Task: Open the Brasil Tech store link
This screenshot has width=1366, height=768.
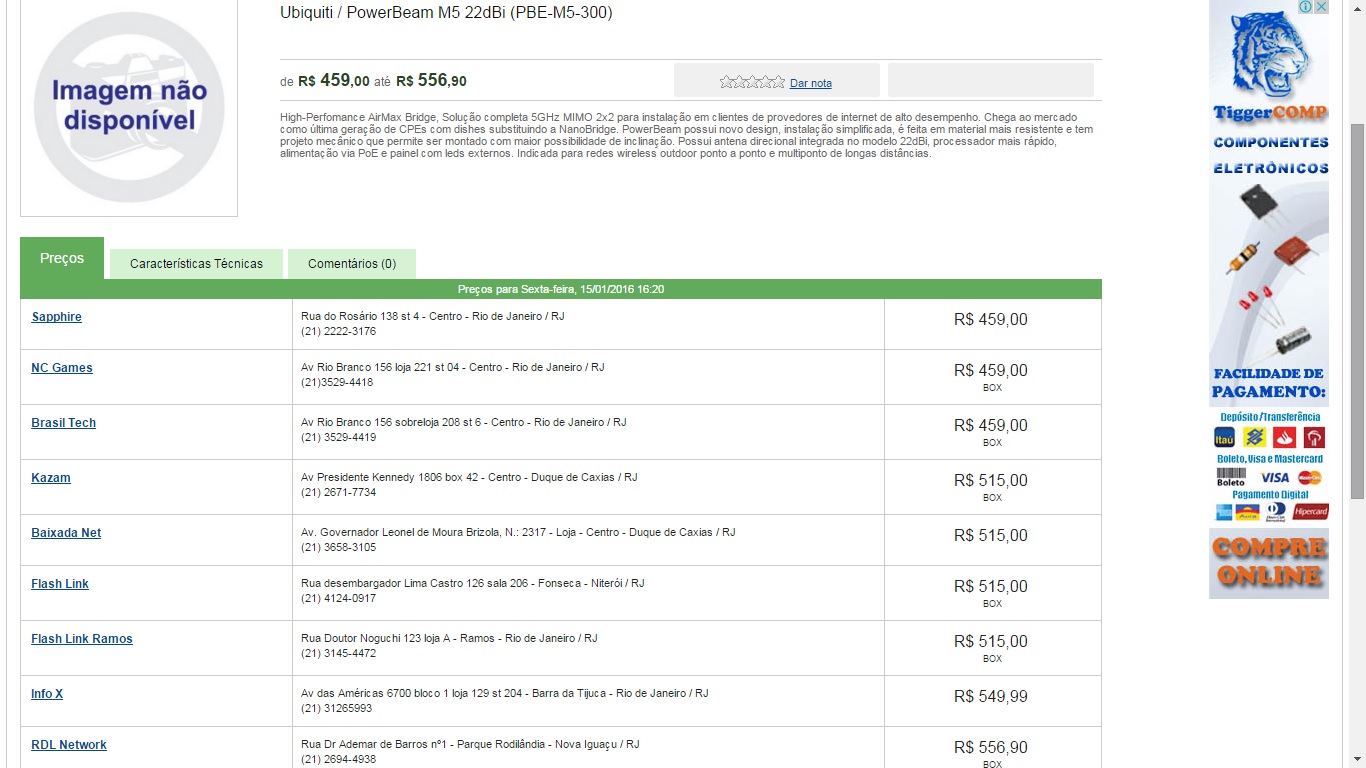Action: (x=63, y=423)
